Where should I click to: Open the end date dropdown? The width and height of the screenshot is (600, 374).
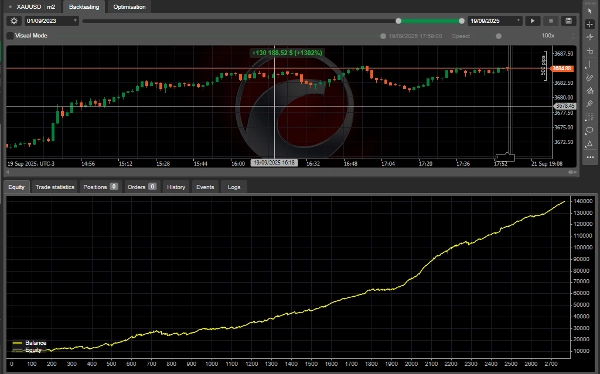pyautogui.click(x=495, y=21)
